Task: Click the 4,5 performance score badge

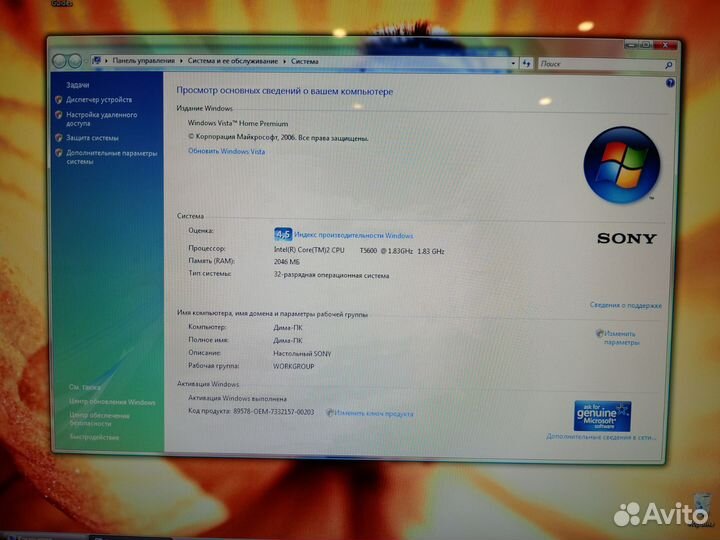Action: [x=283, y=235]
